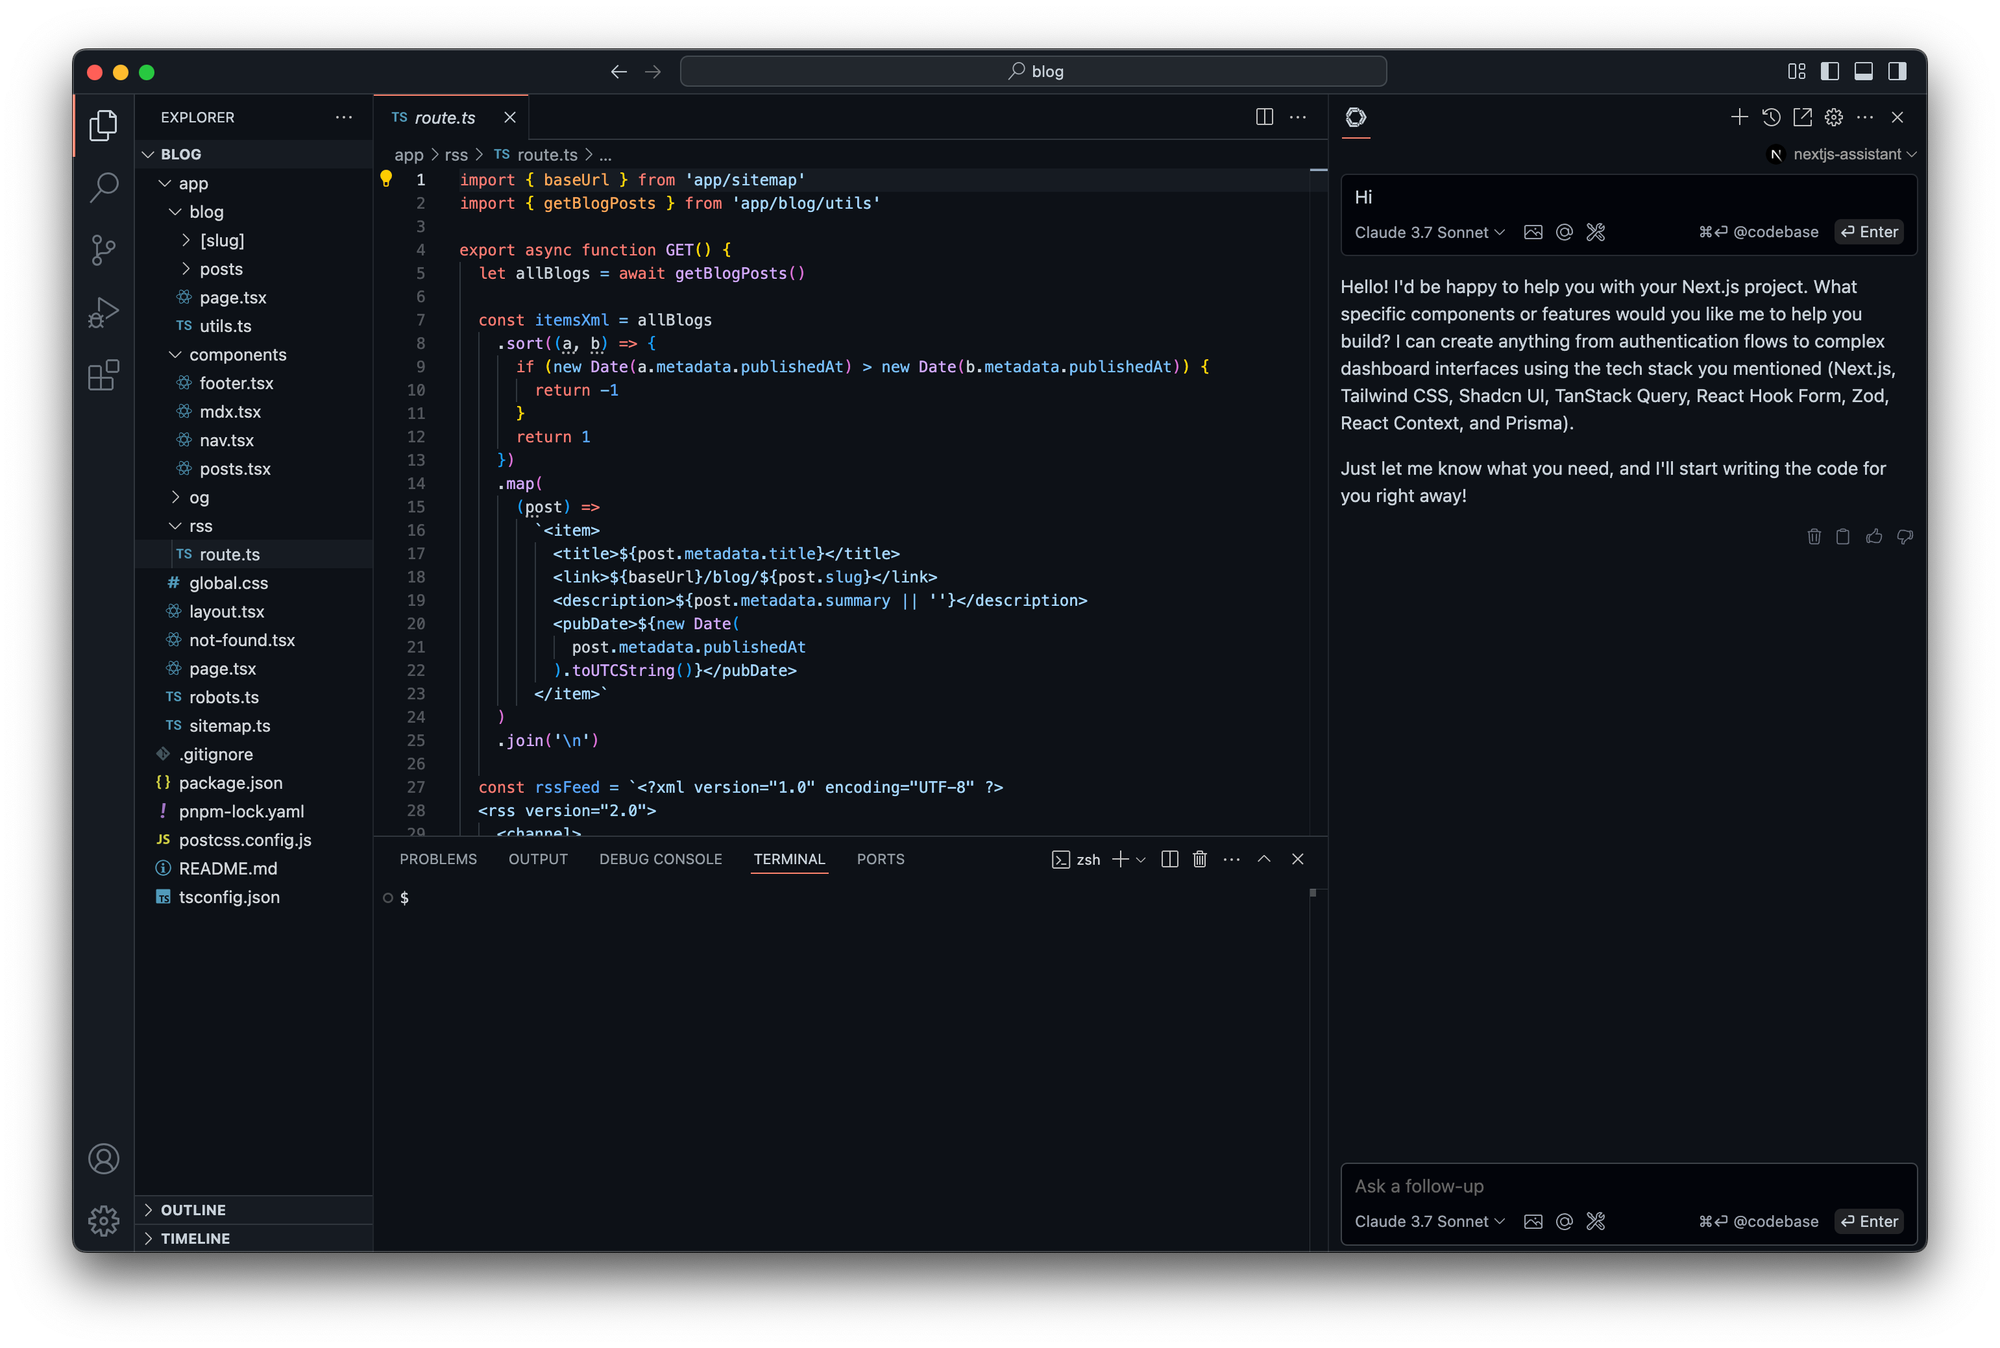Open chat history with the clock icon
Viewport: 2000px width, 1348px height.
click(x=1771, y=117)
